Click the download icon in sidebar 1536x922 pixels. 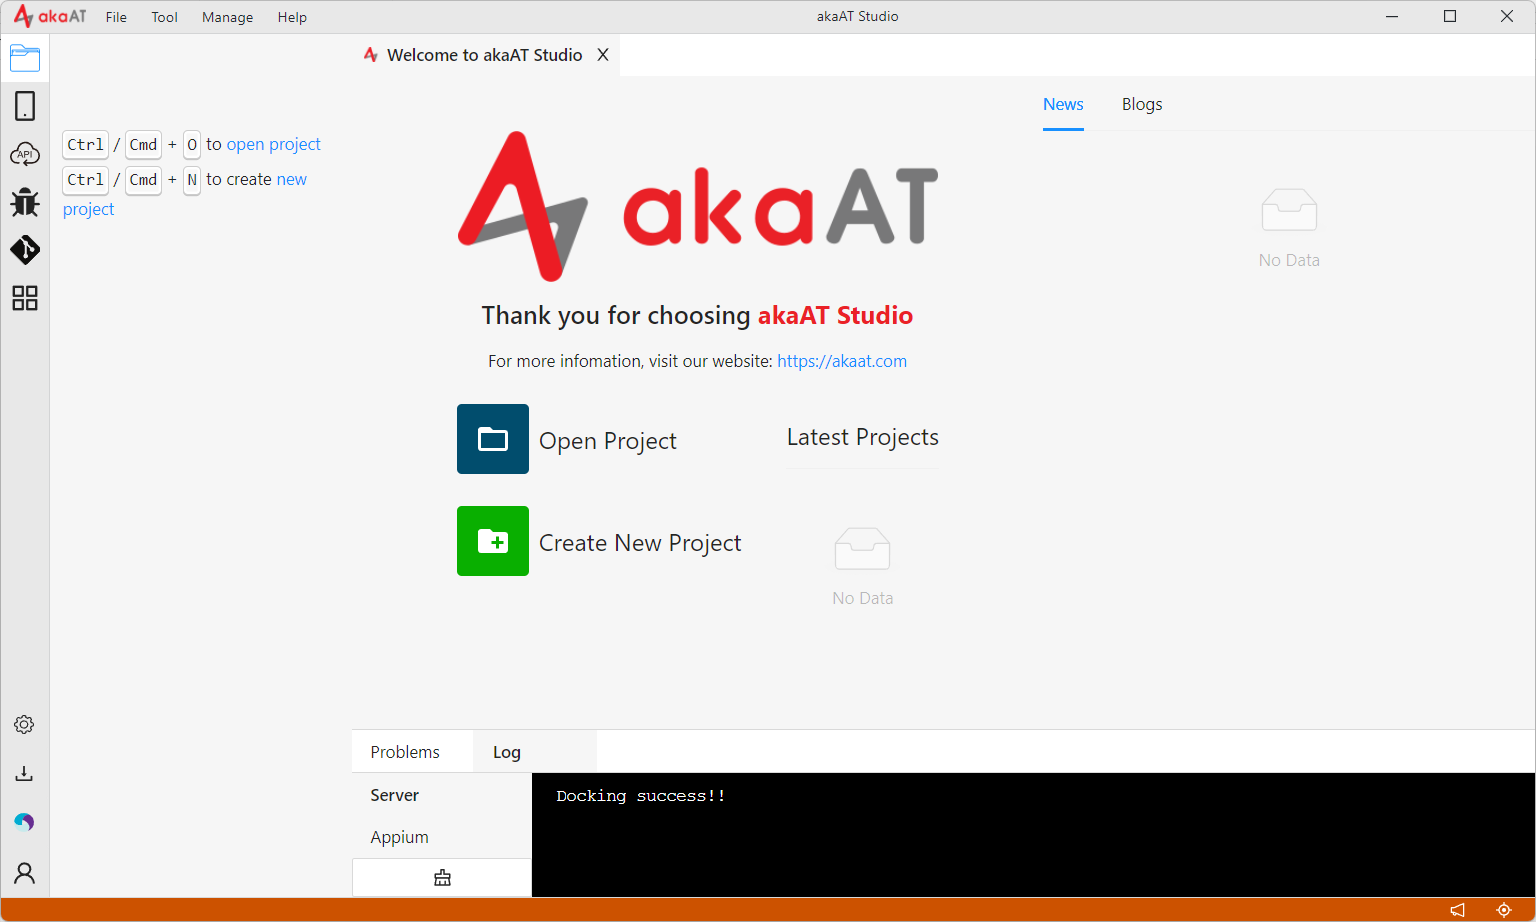click(24, 773)
